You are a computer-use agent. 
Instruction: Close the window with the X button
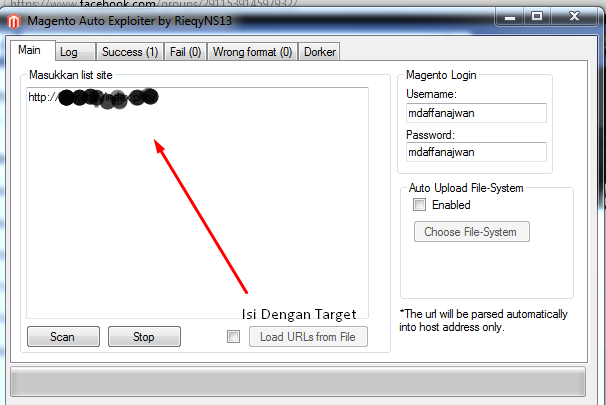[x=574, y=17]
